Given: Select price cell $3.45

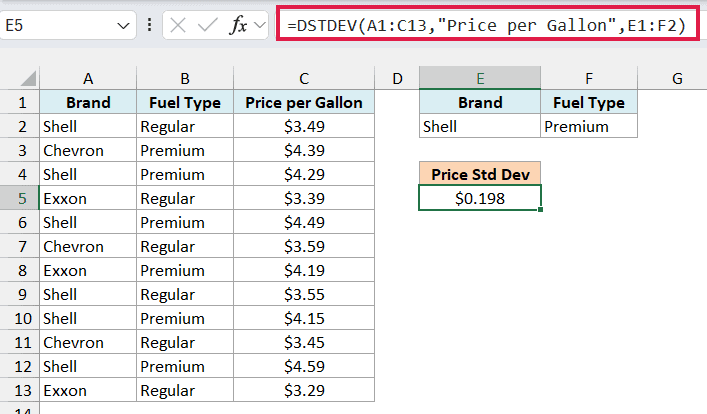Looking at the screenshot, I should [x=304, y=342].
